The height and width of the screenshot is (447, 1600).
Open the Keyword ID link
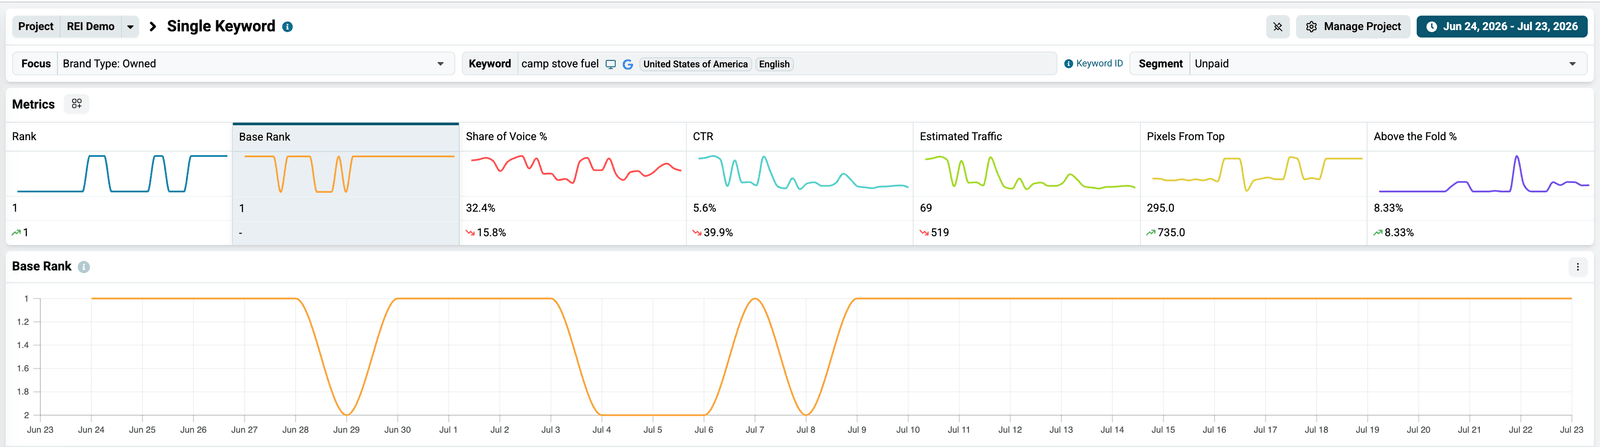pos(1093,64)
